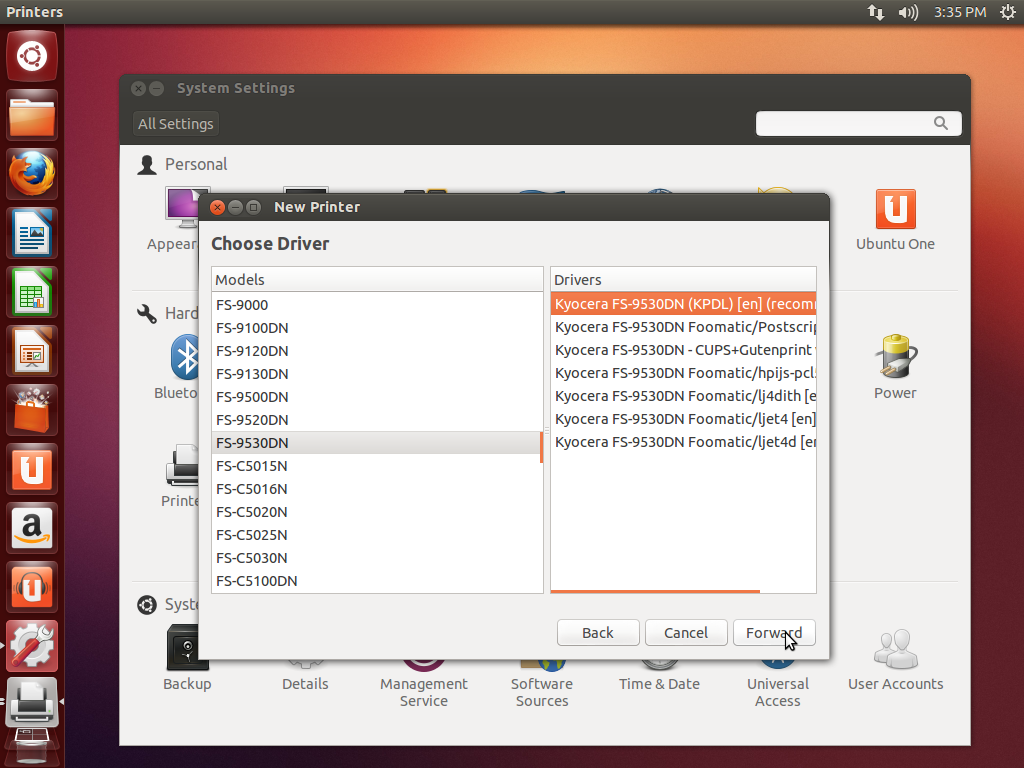This screenshot has height=768, width=1024.
Task: Open LibreOffice Calc from the launcher
Action: tap(32, 292)
